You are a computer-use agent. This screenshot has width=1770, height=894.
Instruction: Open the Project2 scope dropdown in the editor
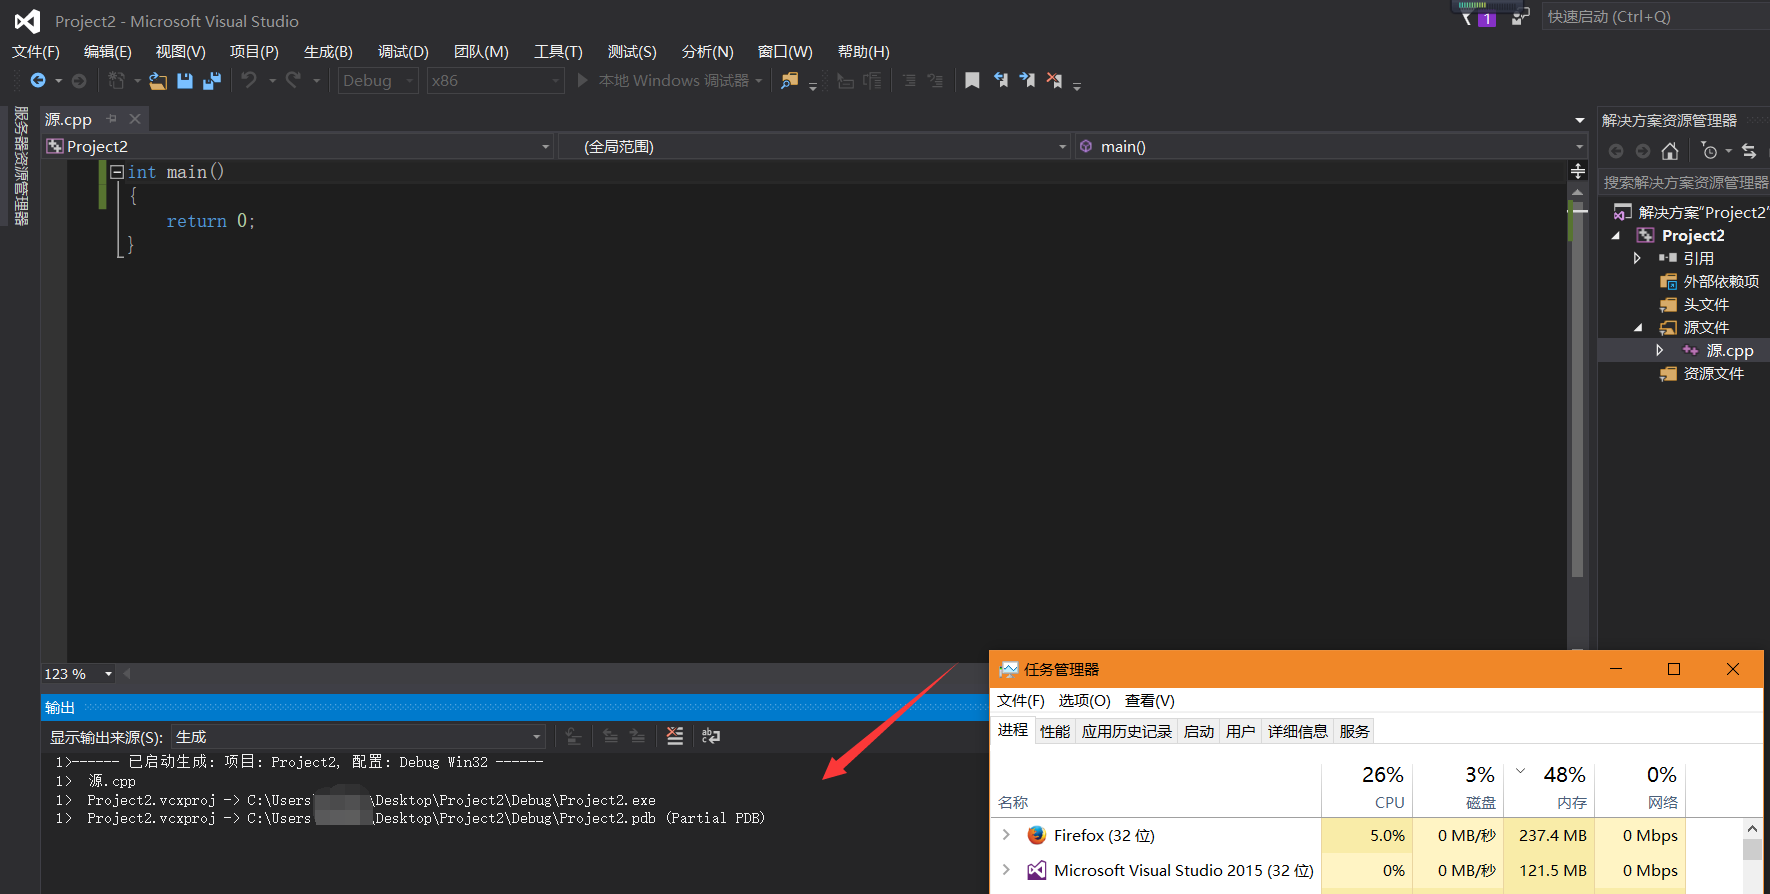click(298, 146)
